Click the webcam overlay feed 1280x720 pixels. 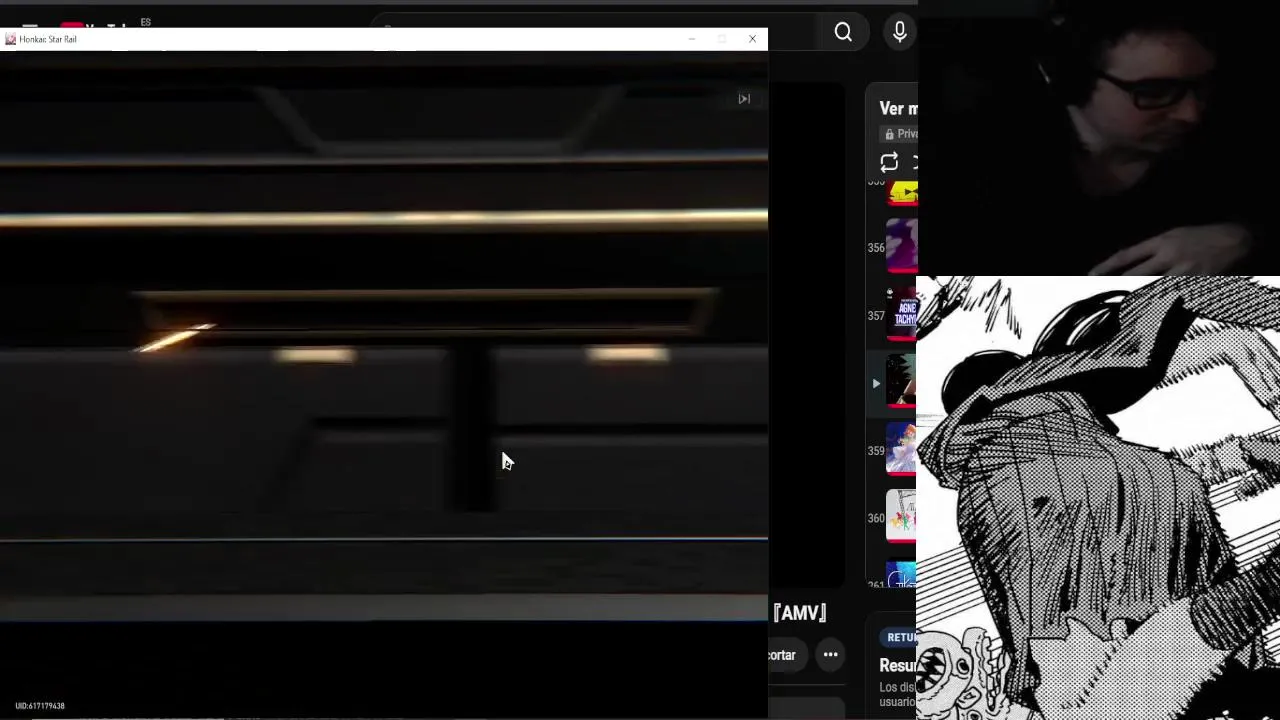pyautogui.click(x=1098, y=138)
